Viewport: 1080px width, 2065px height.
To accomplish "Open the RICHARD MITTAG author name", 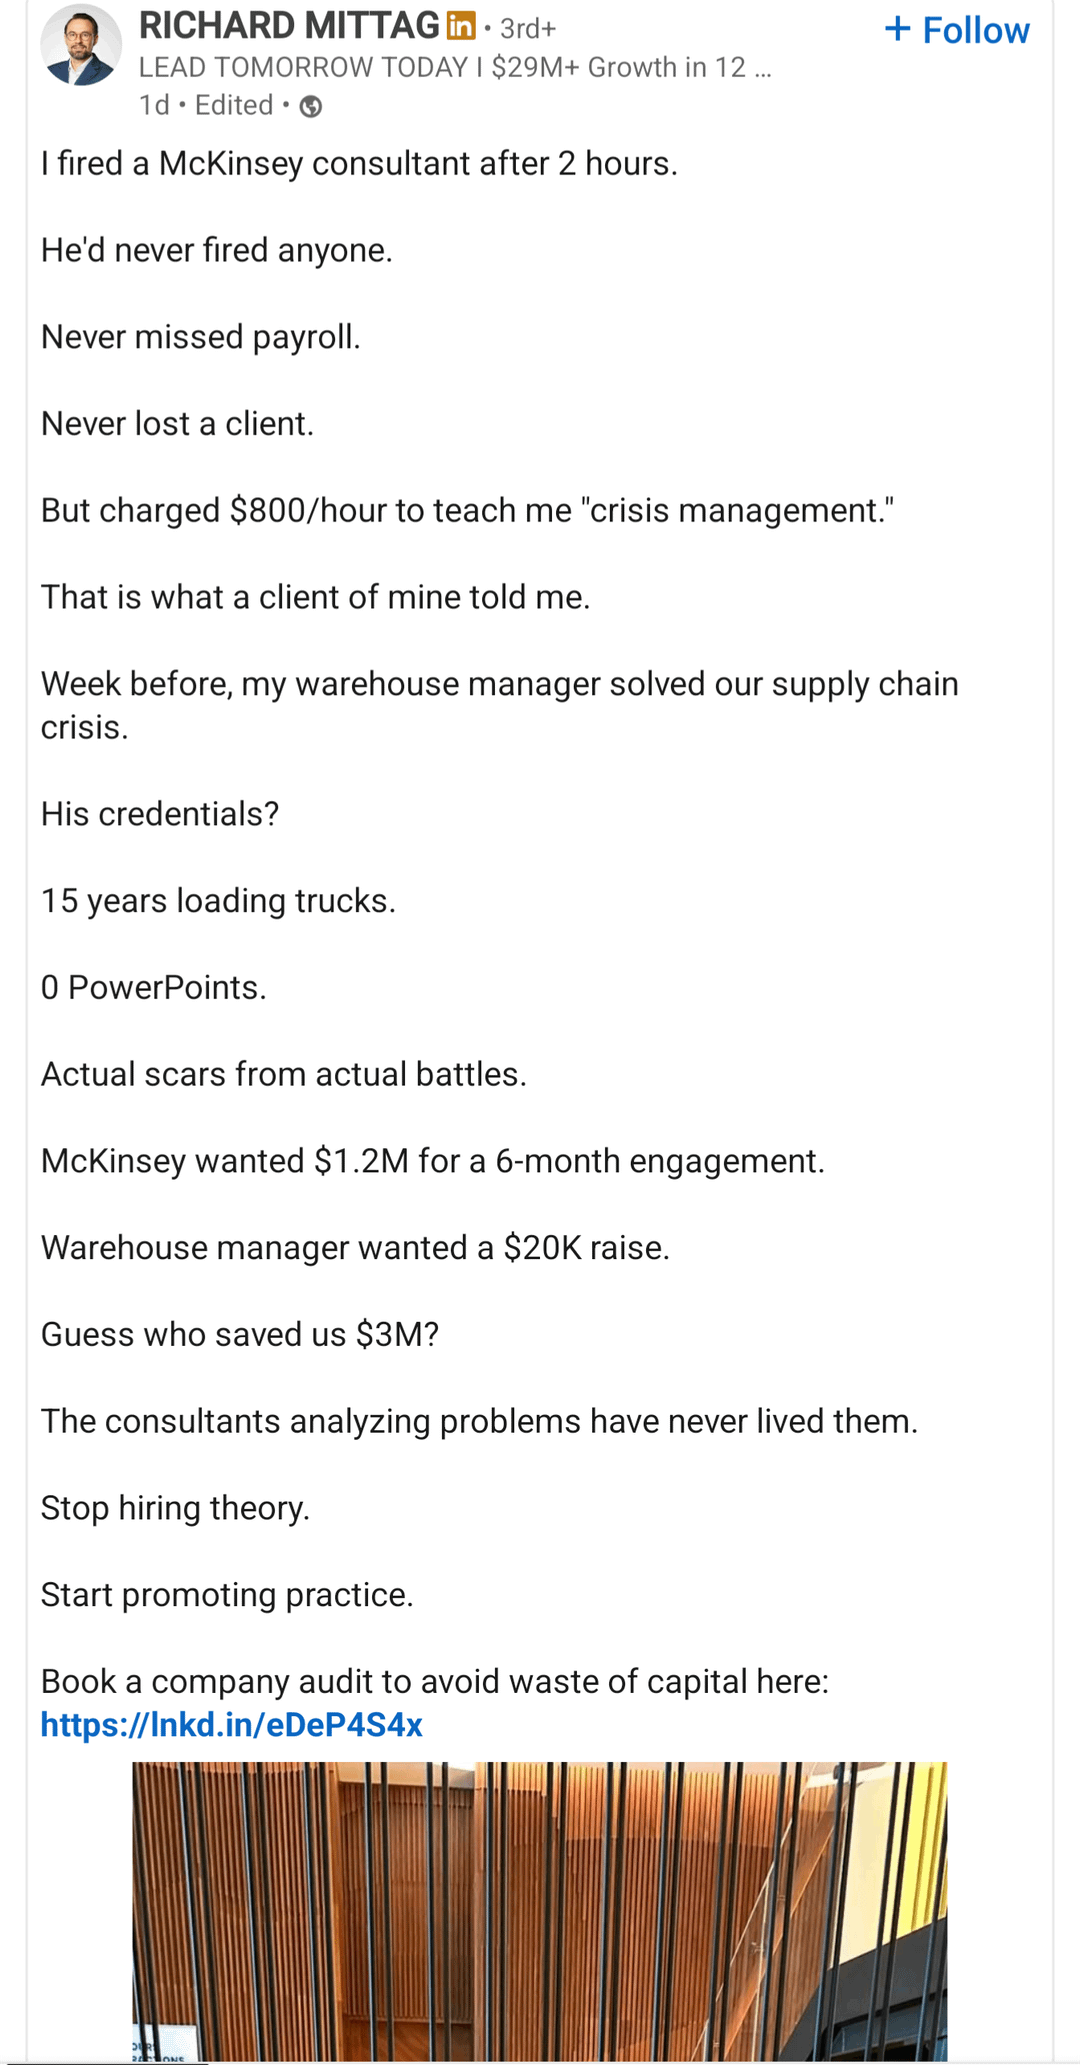I will point(289,26).
